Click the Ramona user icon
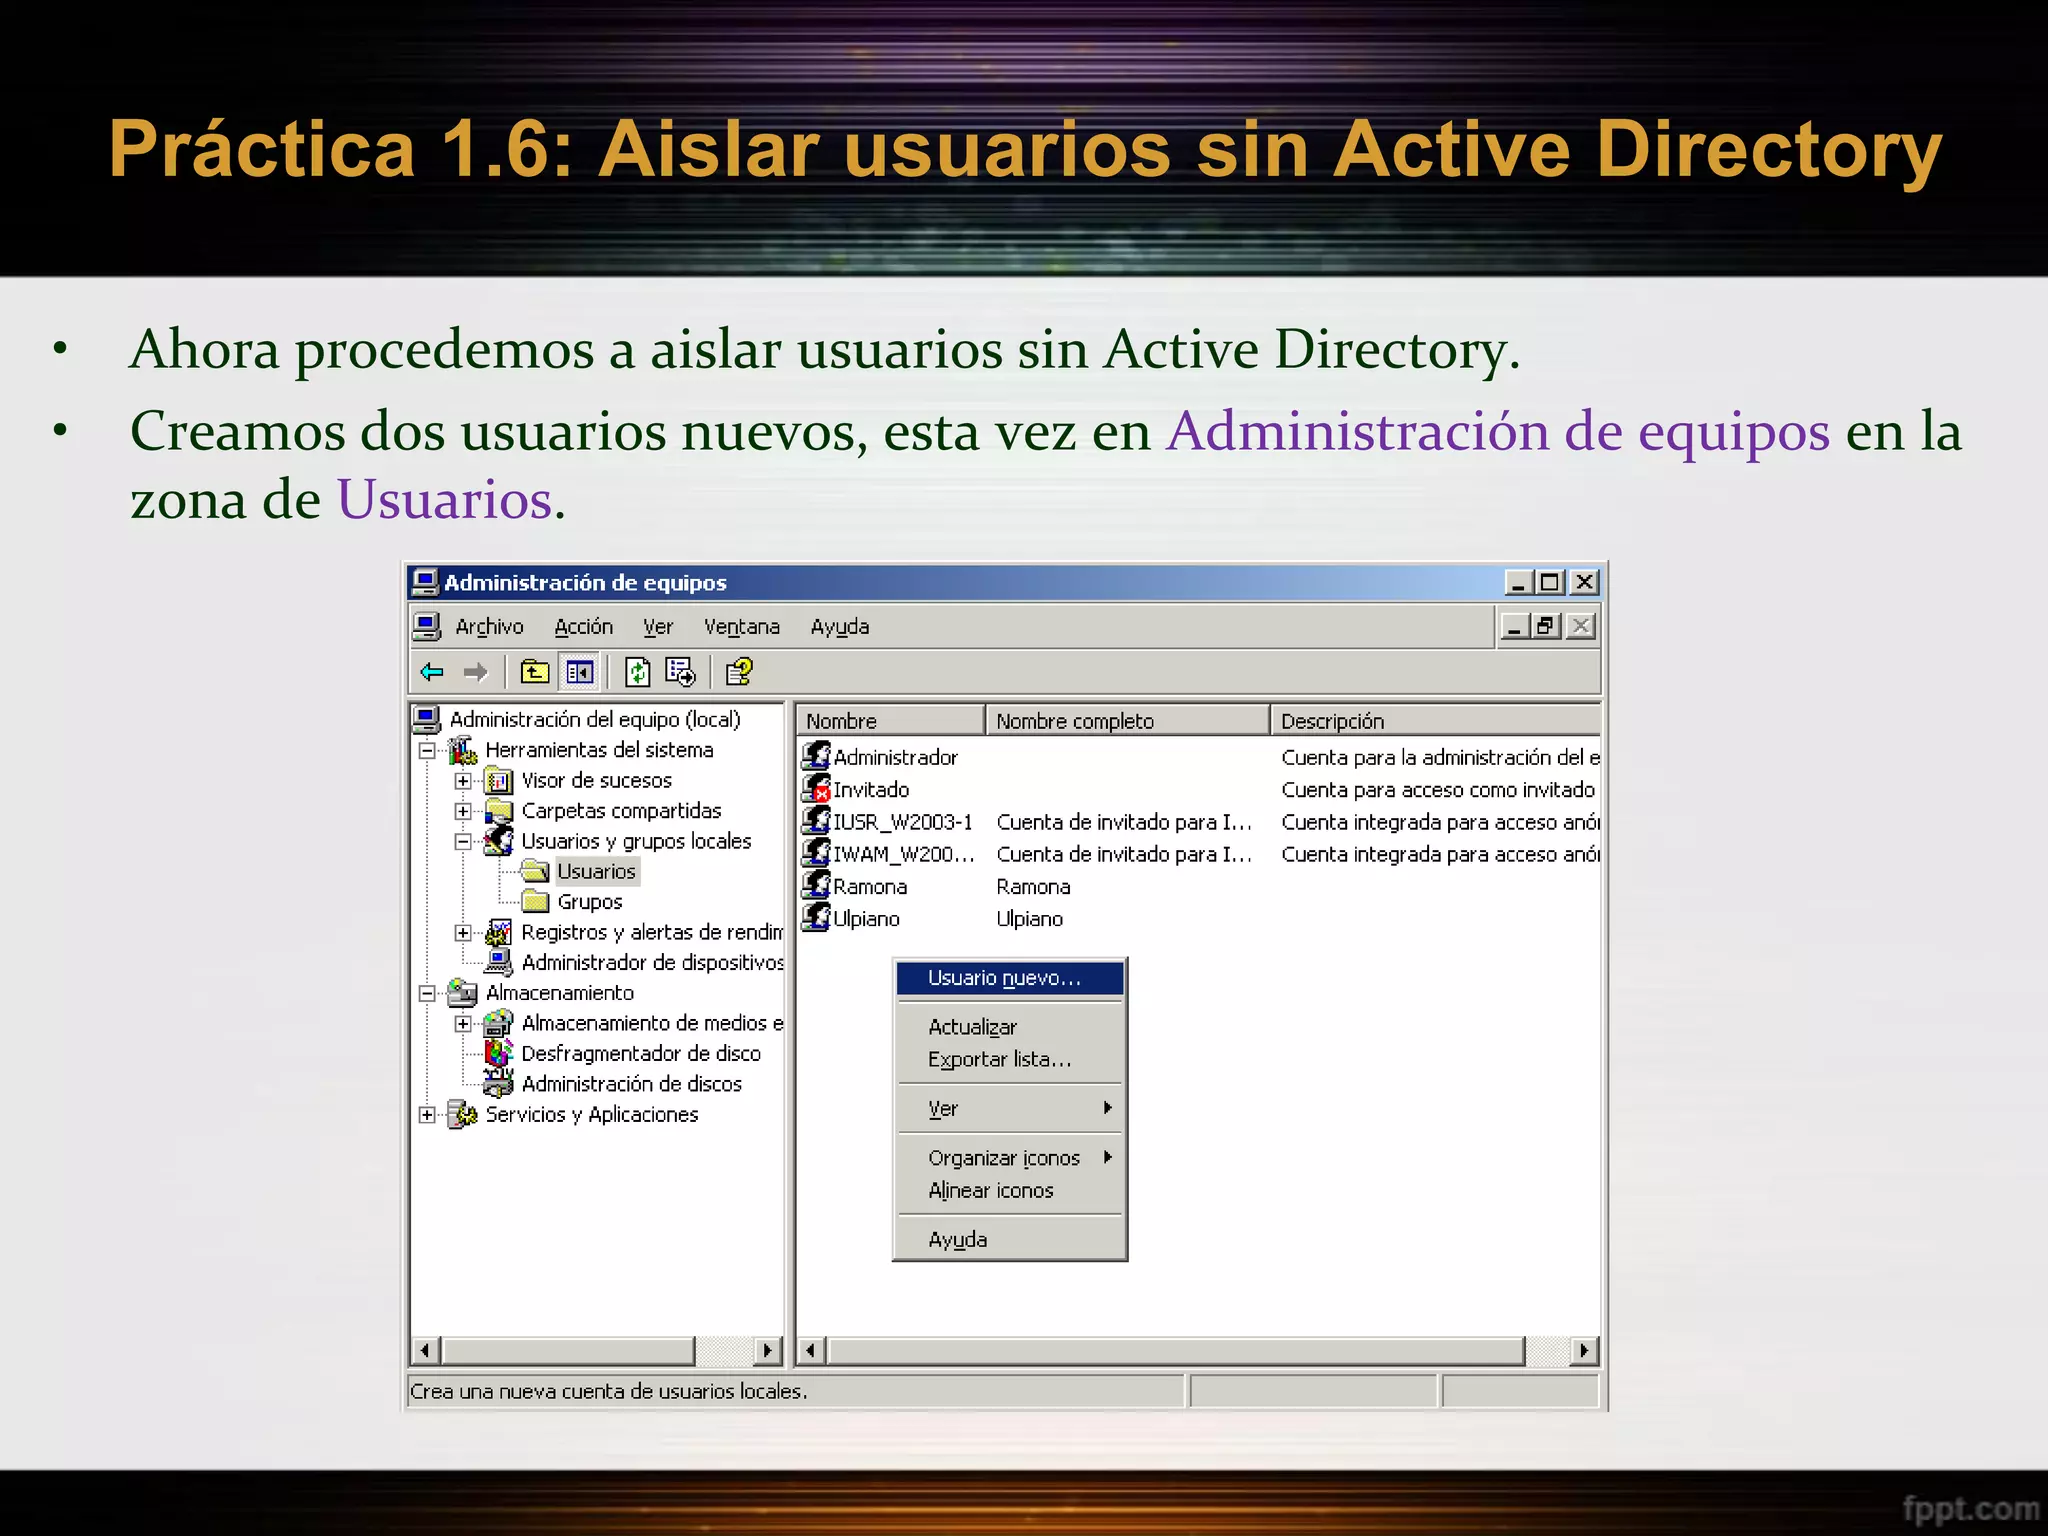Viewport: 2048px width, 1536px height. [x=816, y=885]
